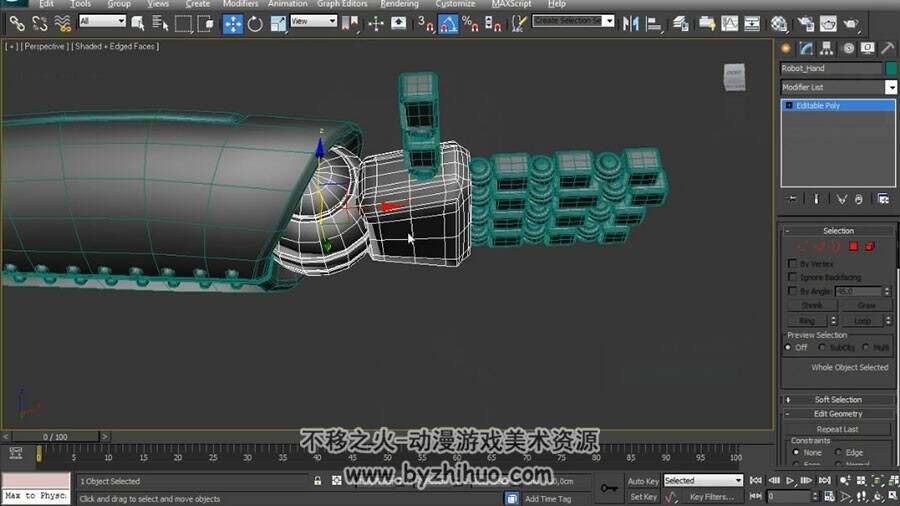The width and height of the screenshot is (900, 506).
Task: Select Element sub-object level icon
Action: point(870,246)
